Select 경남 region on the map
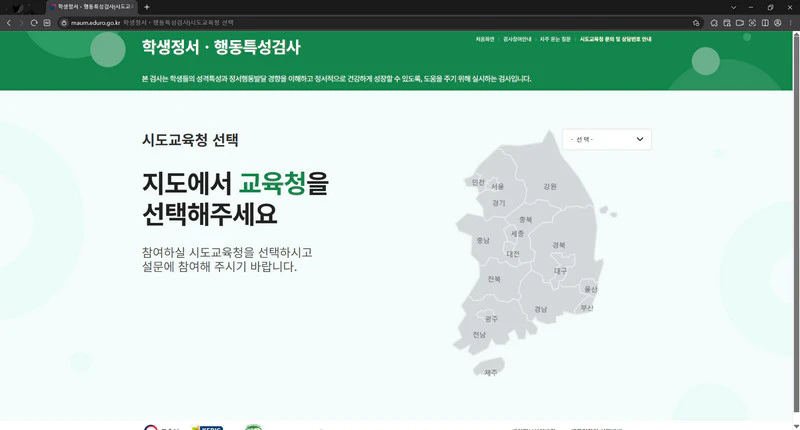This screenshot has height=430, width=800. coord(541,309)
